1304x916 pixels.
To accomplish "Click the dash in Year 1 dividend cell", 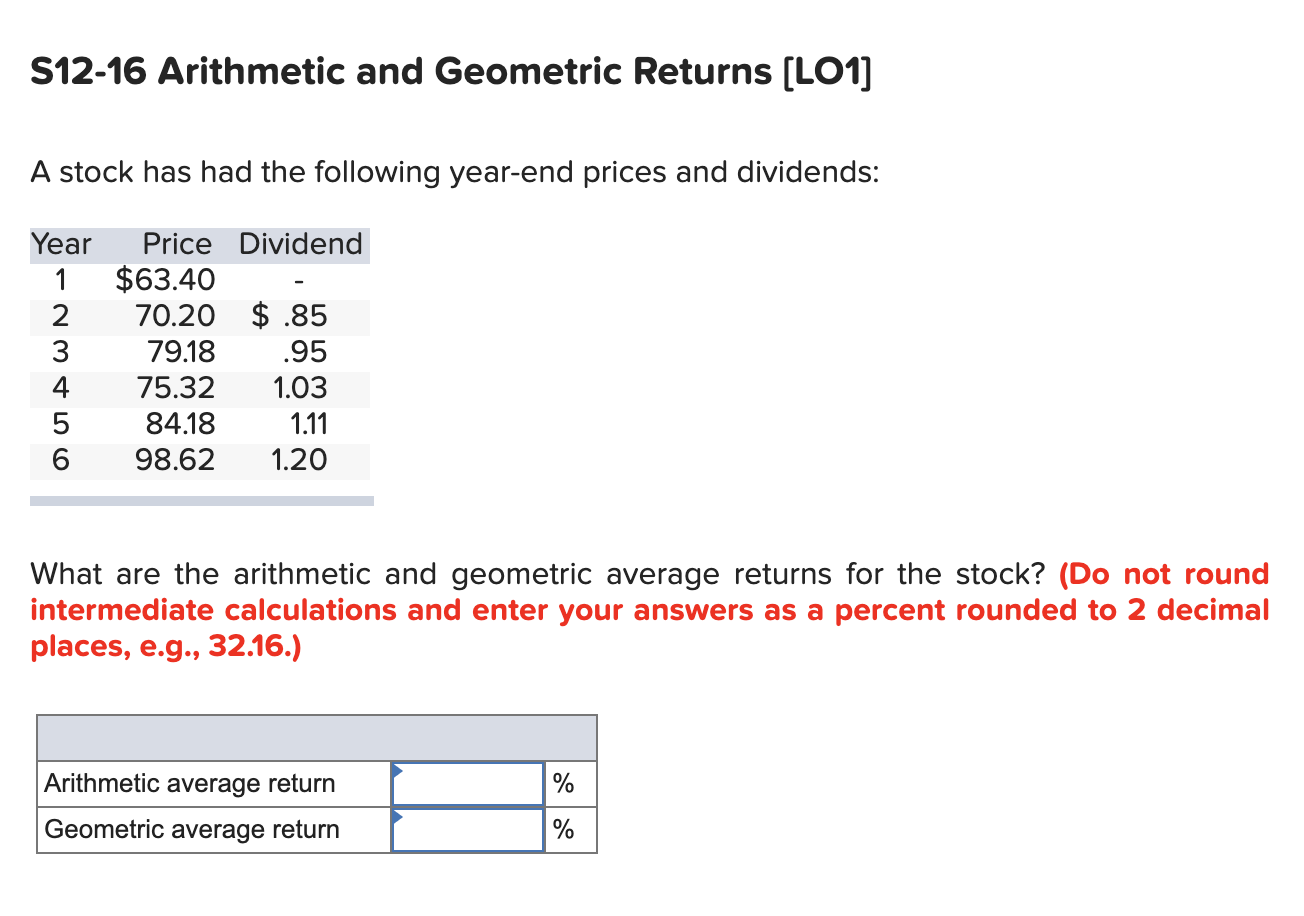I will pyautogui.click(x=298, y=280).
